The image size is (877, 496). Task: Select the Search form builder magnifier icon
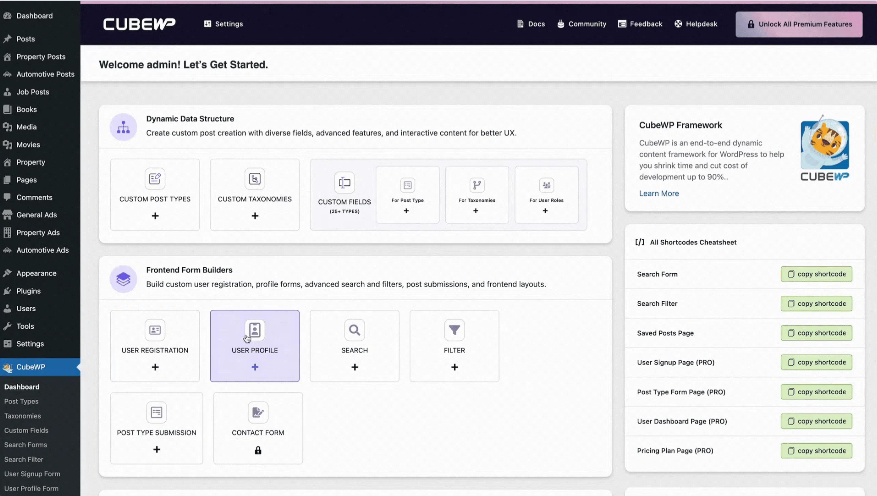(355, 330)
